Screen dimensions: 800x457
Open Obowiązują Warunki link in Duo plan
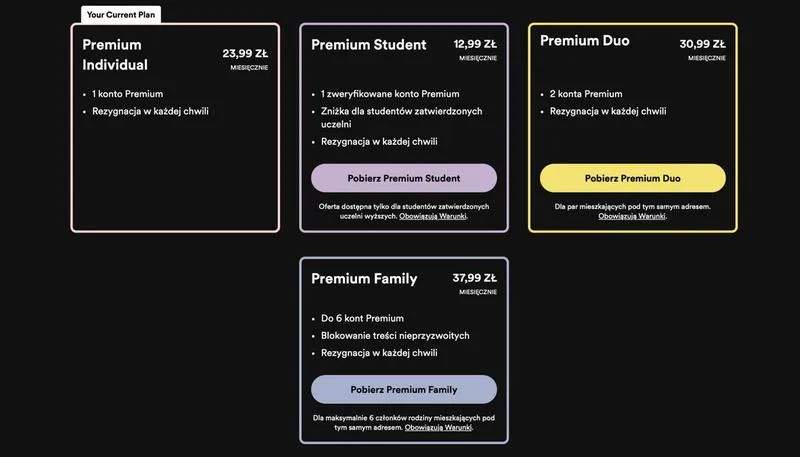632,216
